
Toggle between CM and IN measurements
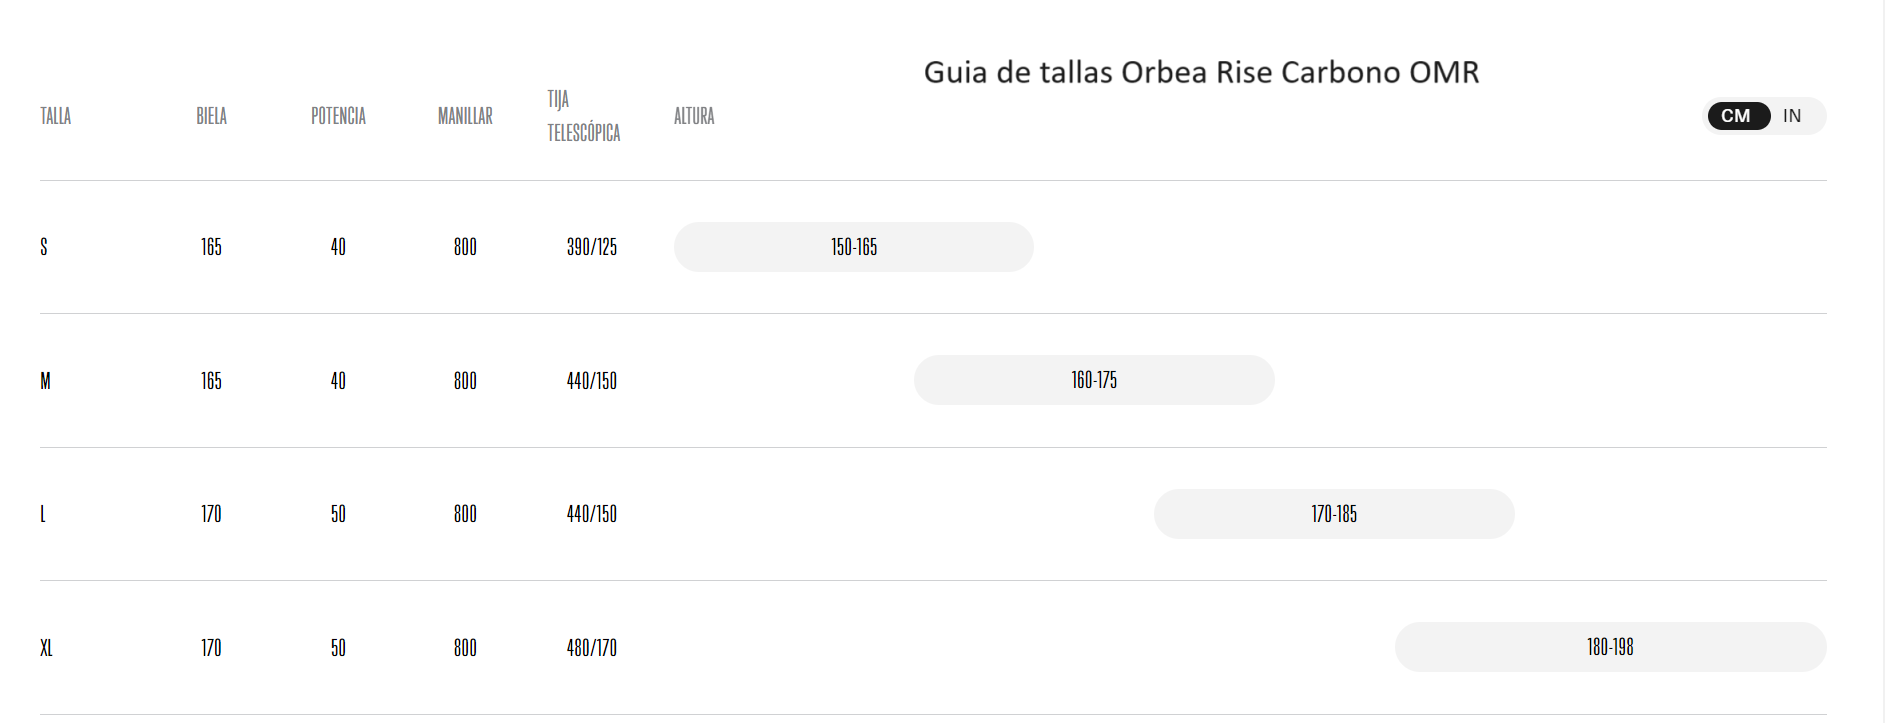(x=1763, y=116)
